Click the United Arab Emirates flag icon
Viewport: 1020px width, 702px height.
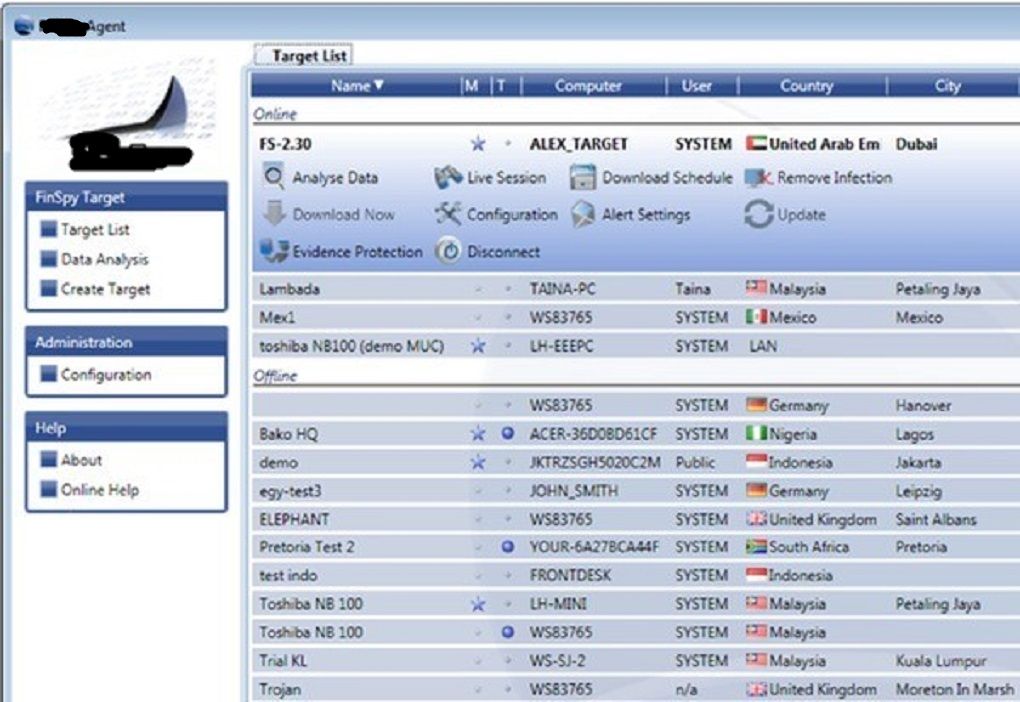[757, 143]
